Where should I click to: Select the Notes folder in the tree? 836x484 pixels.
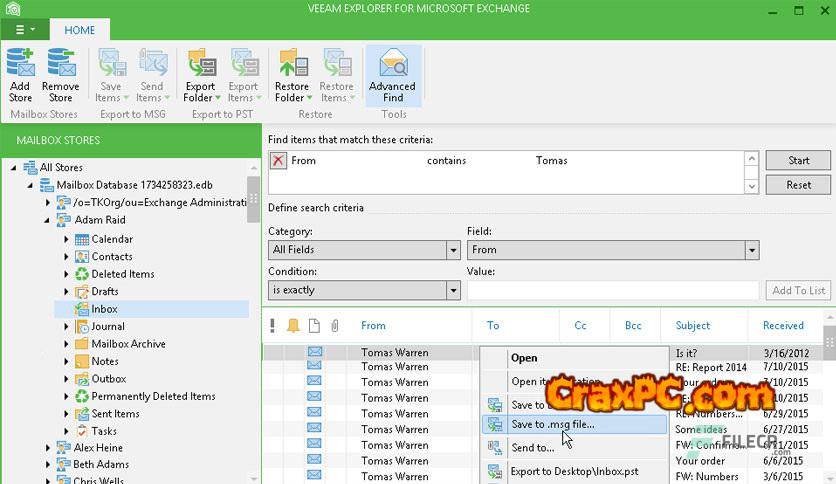click(104, 361)
